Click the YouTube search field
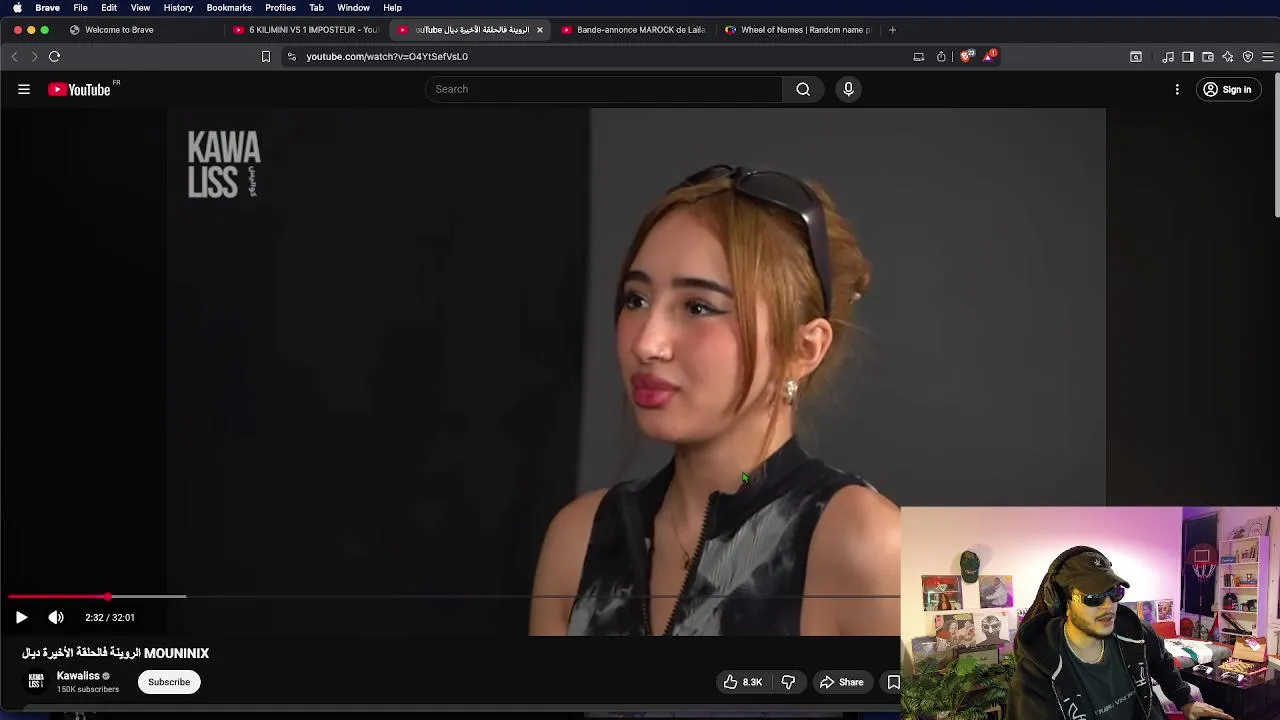The height and width of the screenshot is (720, 1280). pyautogui.click(x=604, y=89)
